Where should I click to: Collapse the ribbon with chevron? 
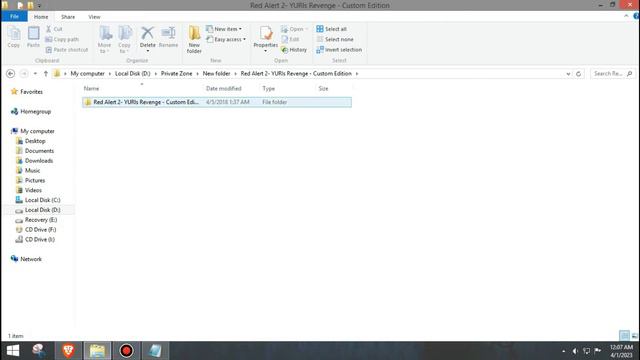tap(626, 16)
